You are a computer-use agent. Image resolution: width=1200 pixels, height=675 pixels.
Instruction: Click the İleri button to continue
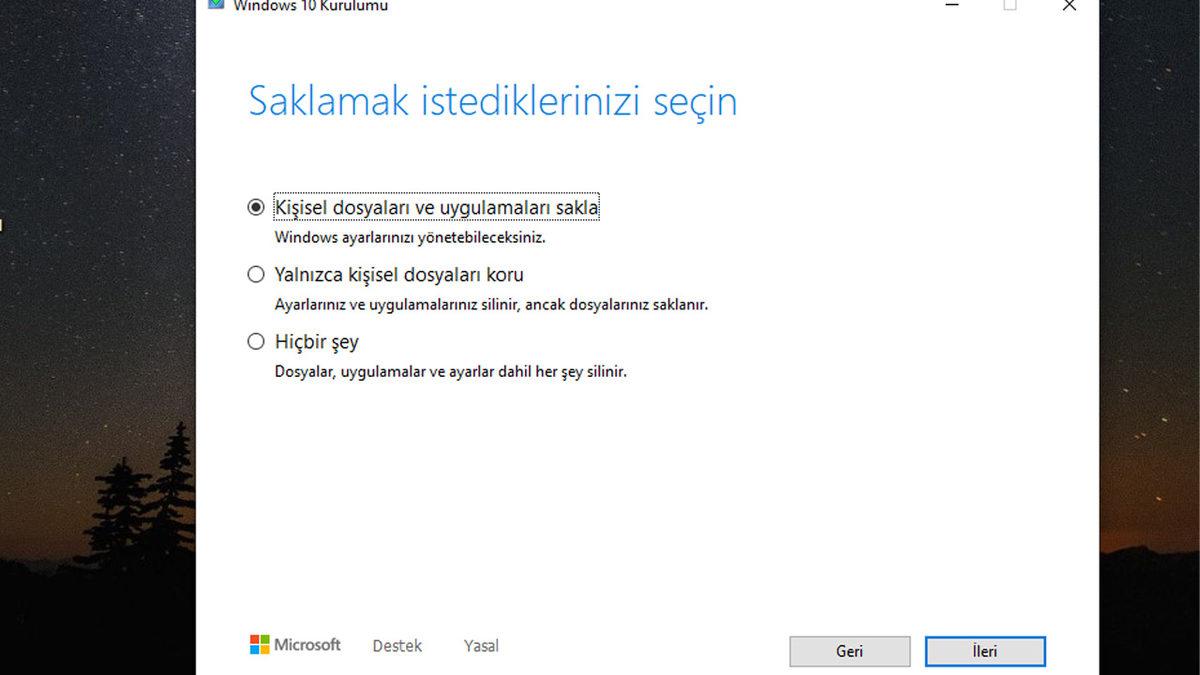click(x=985, y=651)
